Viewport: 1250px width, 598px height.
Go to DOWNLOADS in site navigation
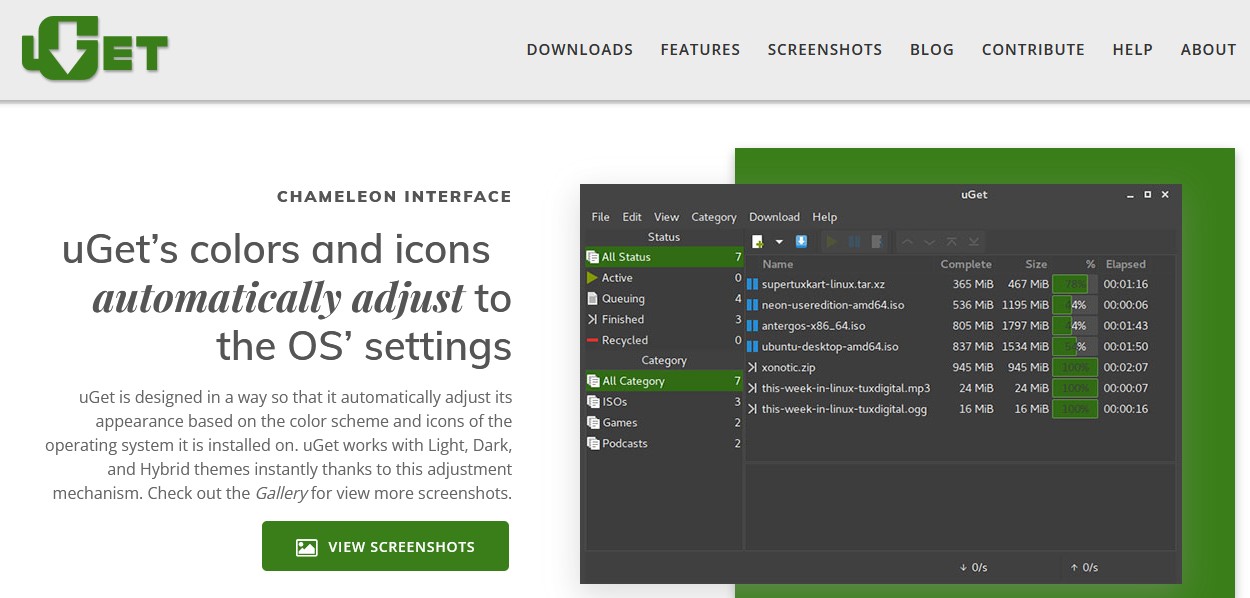tap(580, 49)
